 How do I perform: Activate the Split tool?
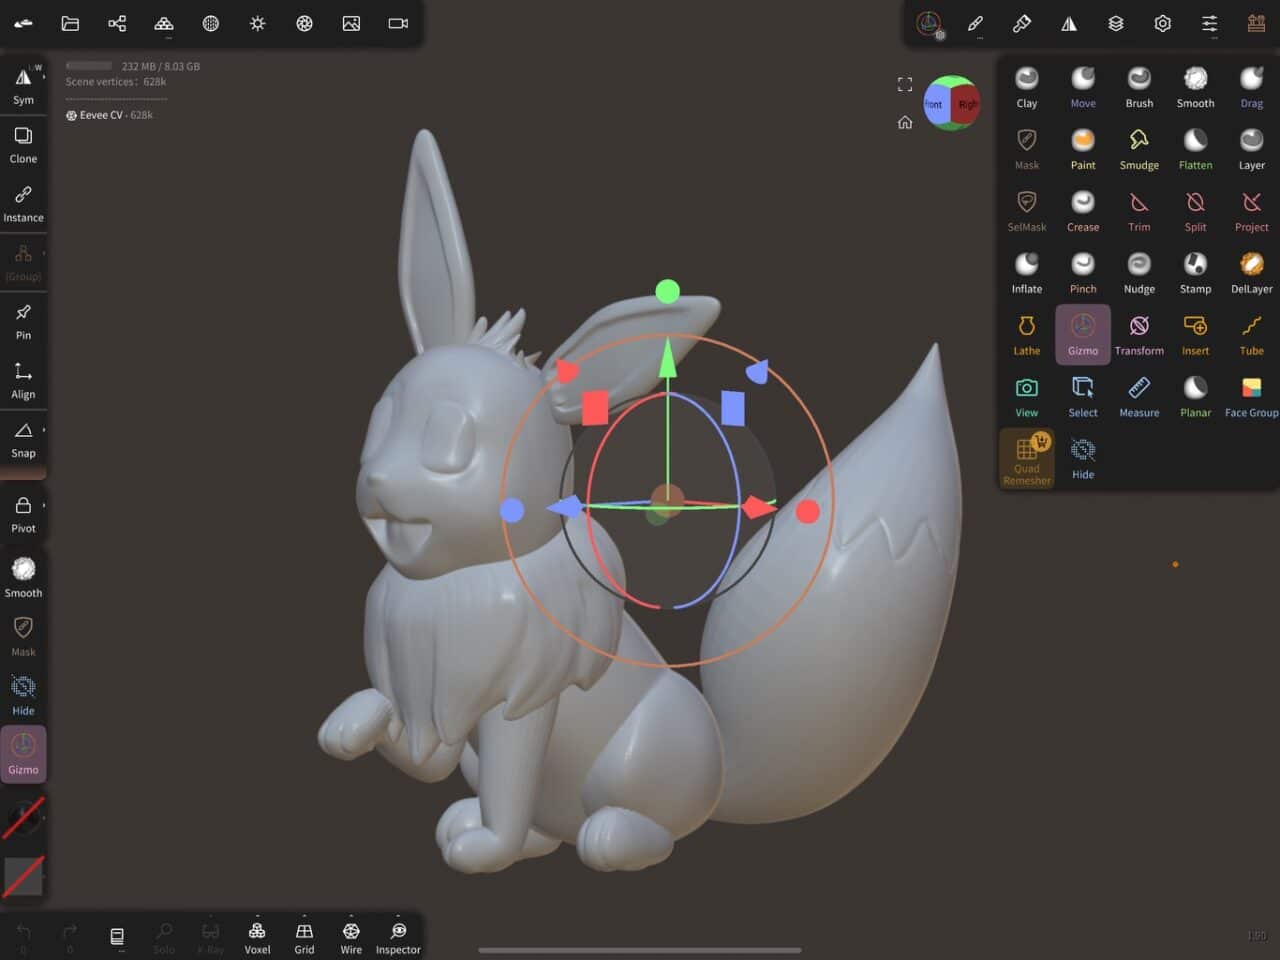[x=1195, y=211]
